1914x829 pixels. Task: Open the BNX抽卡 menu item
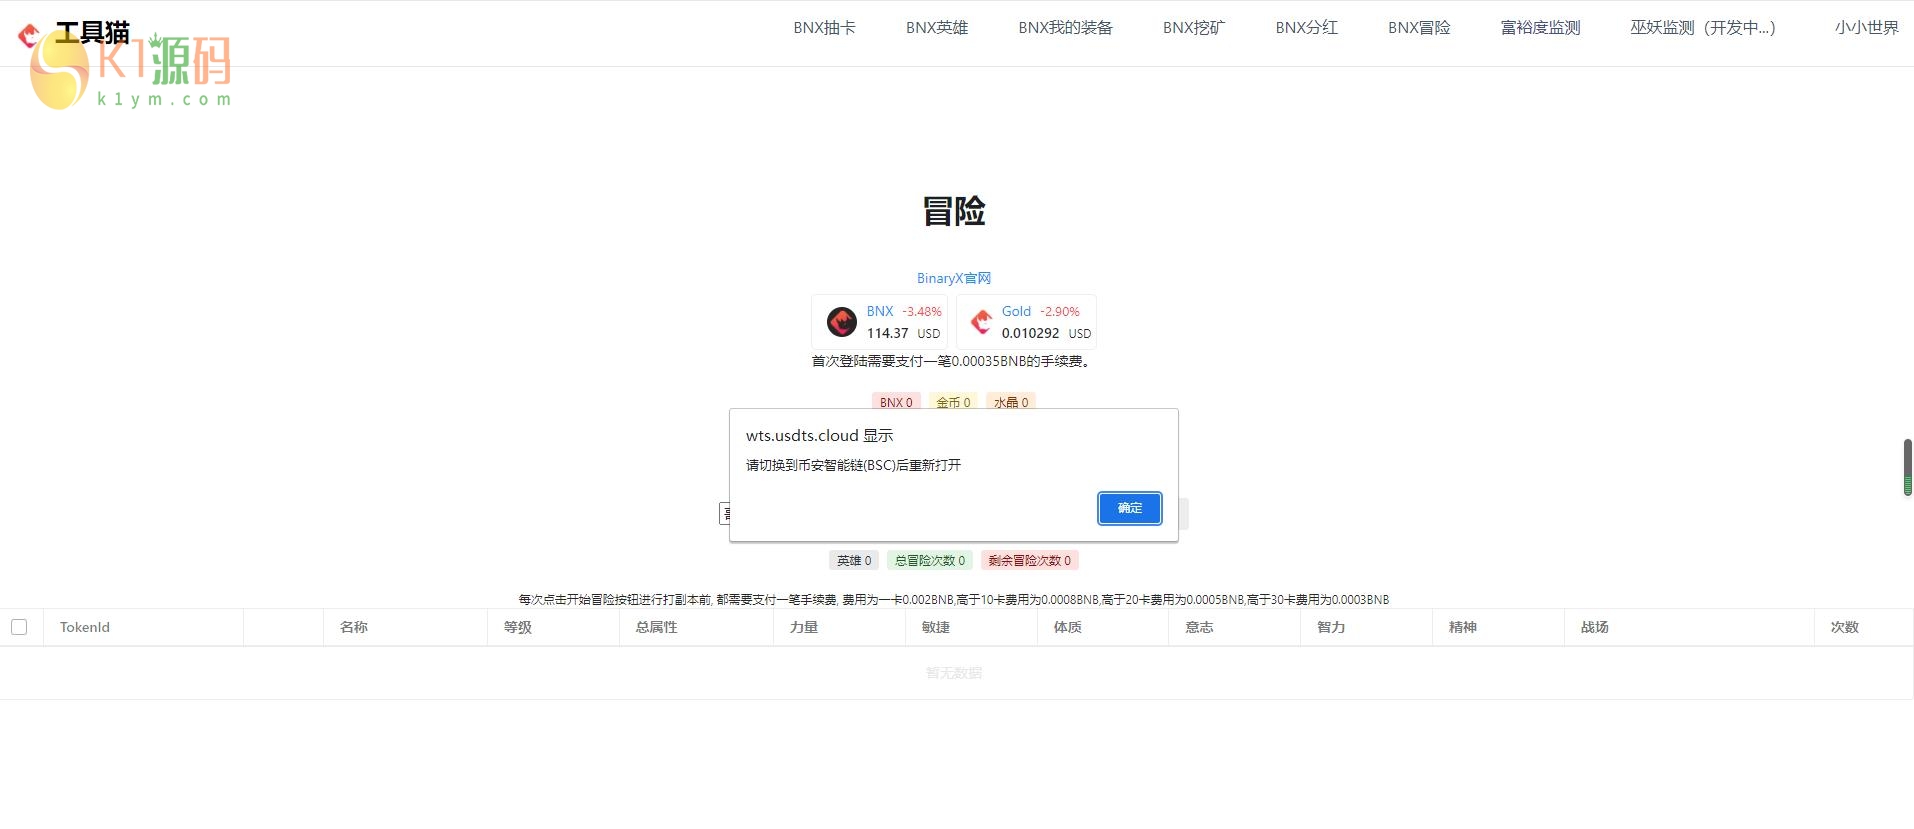click(825, 28)
